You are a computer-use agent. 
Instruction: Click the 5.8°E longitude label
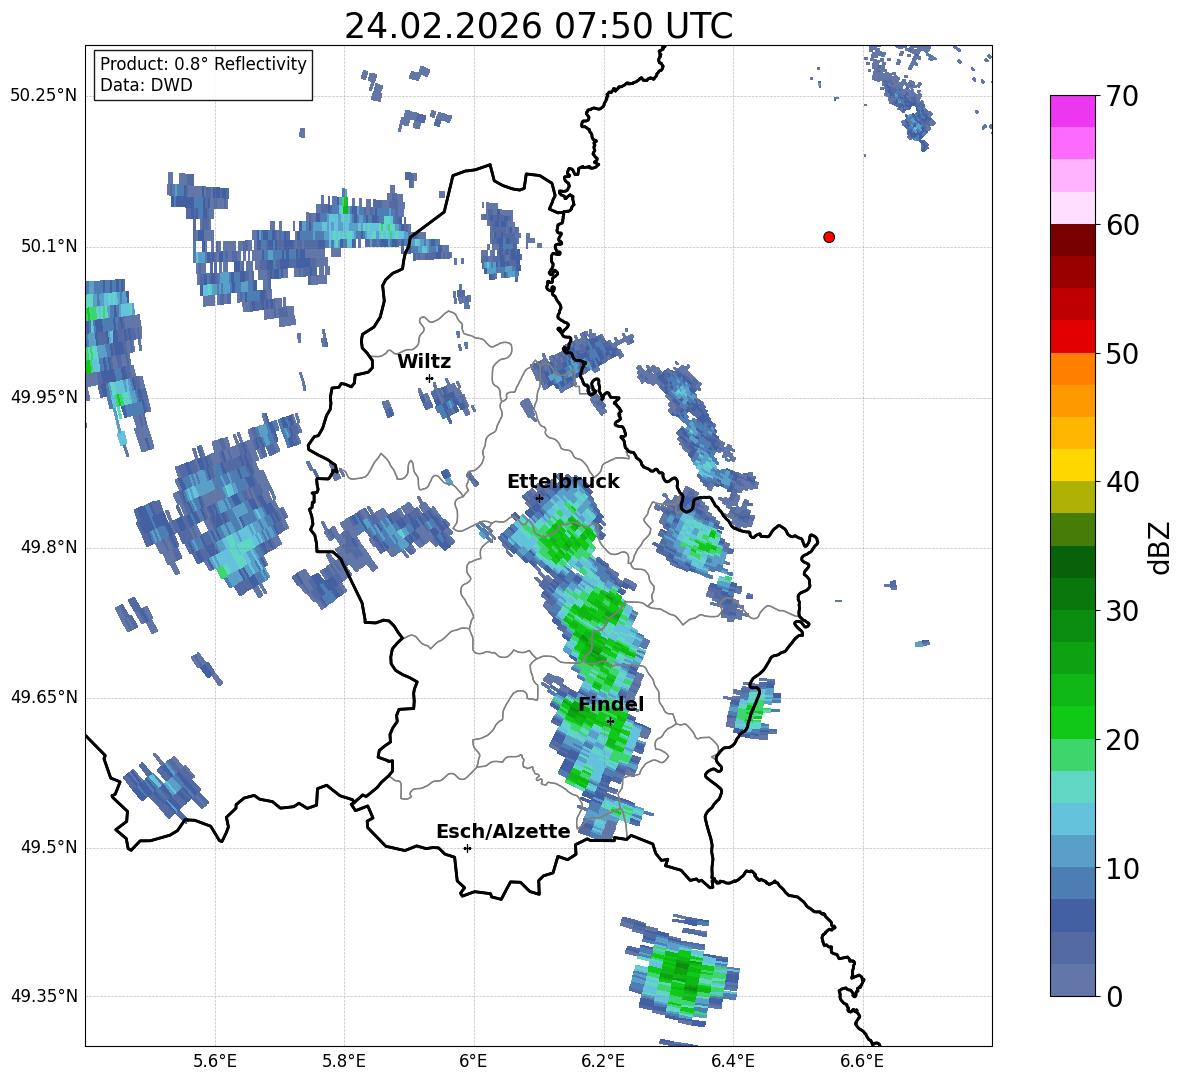point(344,1062)
